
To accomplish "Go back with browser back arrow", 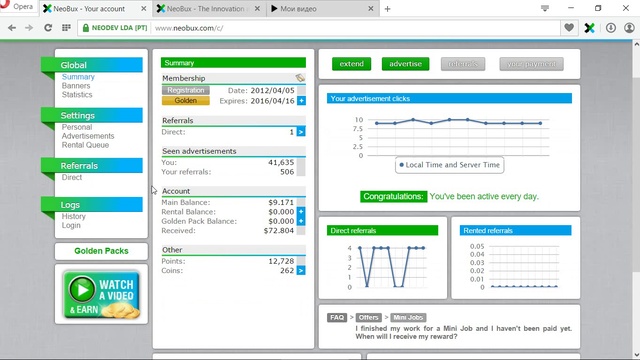I will coord(12,28).
